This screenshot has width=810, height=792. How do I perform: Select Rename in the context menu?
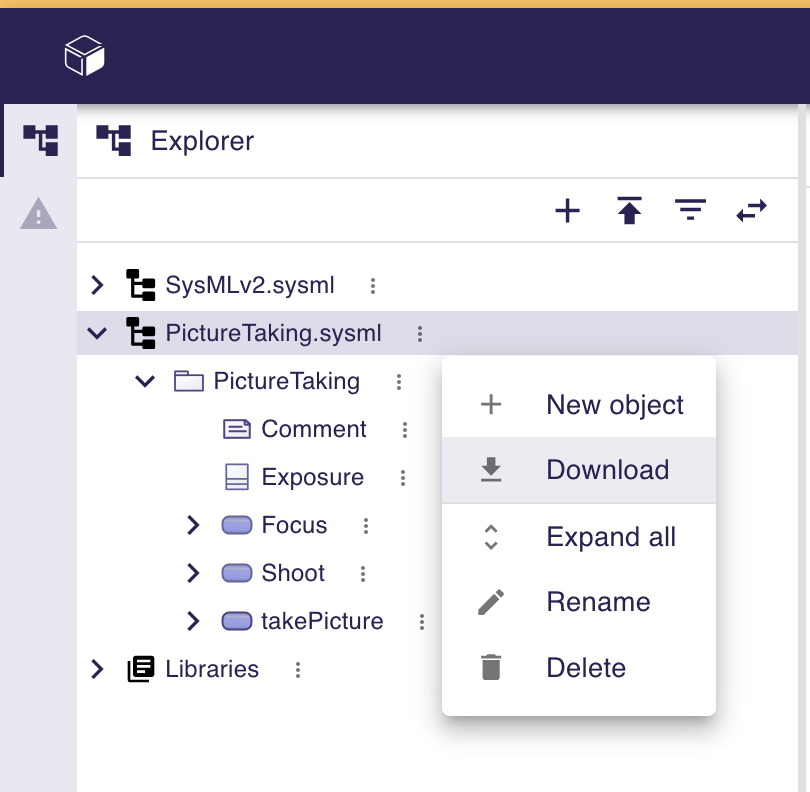598,601
